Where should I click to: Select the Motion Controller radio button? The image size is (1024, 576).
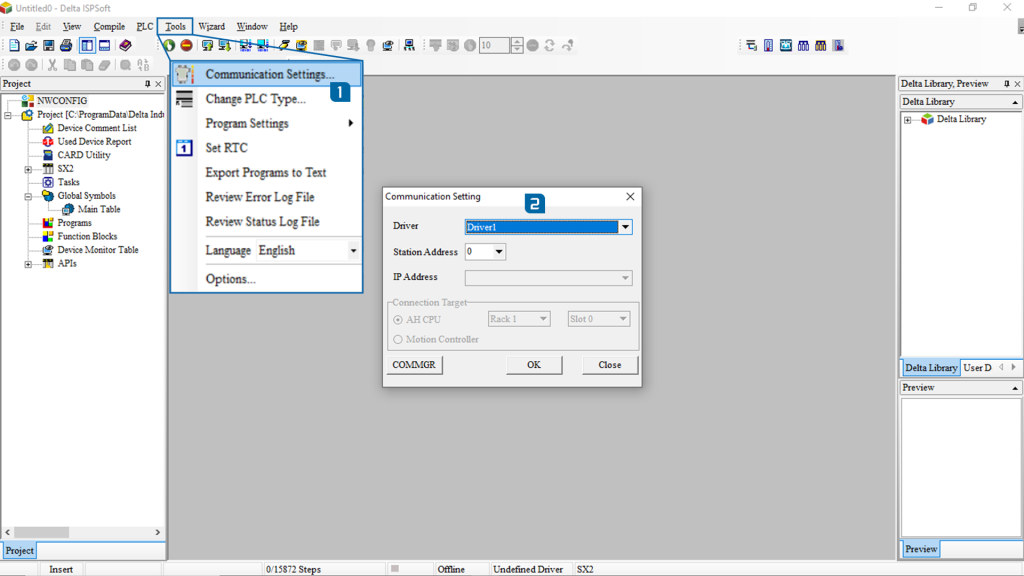398,340
